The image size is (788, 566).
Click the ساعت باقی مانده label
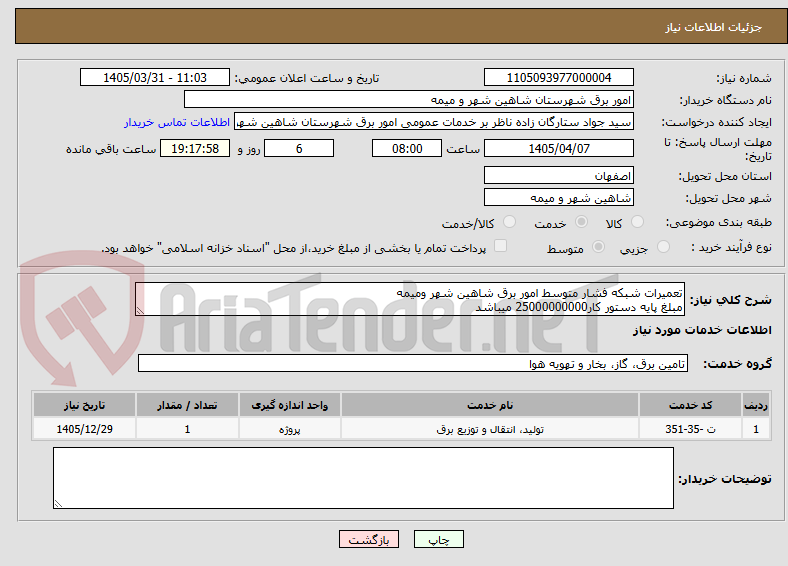pos(111,149)
